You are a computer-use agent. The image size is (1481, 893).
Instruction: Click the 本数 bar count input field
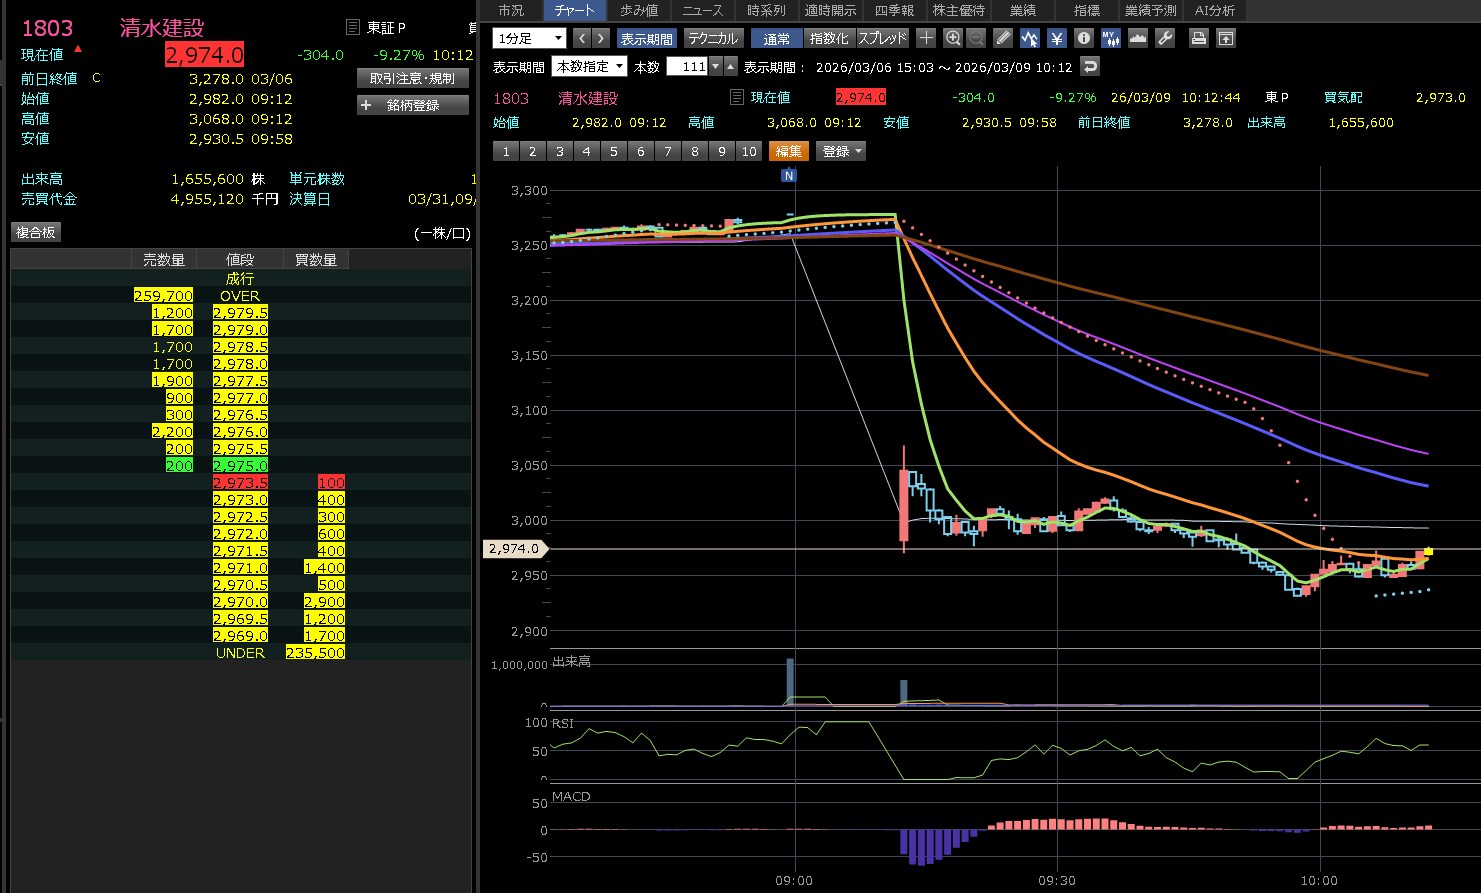point(687,67)
